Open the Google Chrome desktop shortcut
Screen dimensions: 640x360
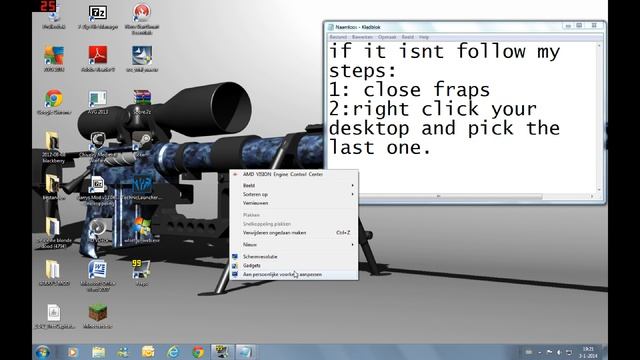54,102
